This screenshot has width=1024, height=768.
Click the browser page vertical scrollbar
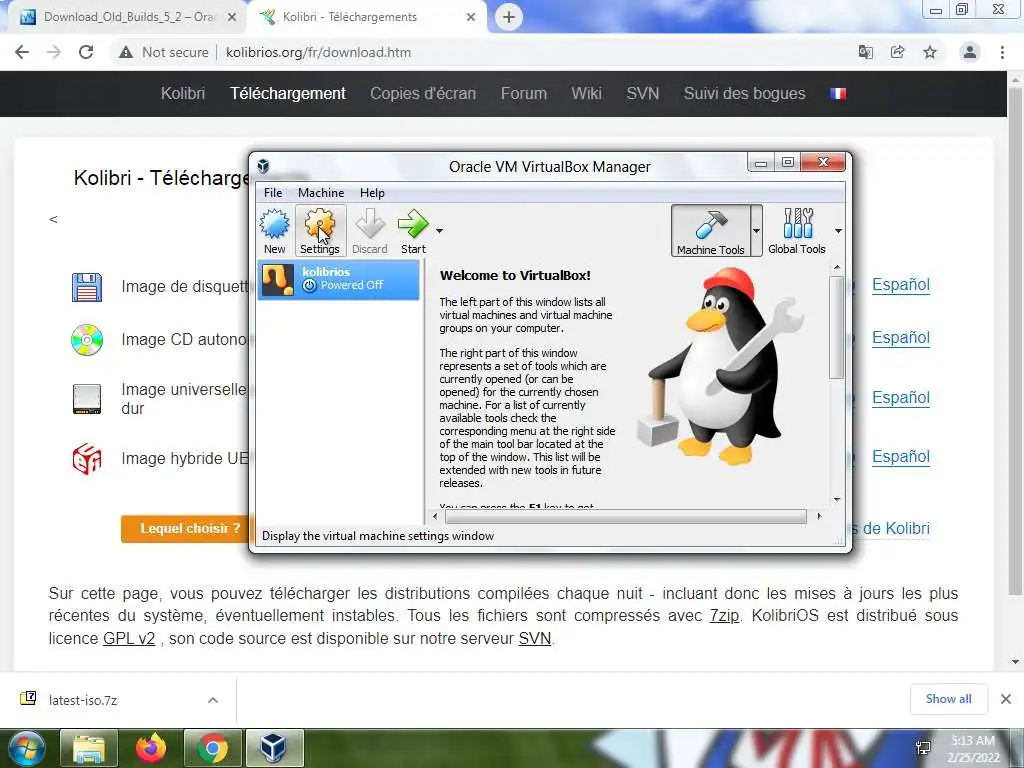(x=1015, y=340)
